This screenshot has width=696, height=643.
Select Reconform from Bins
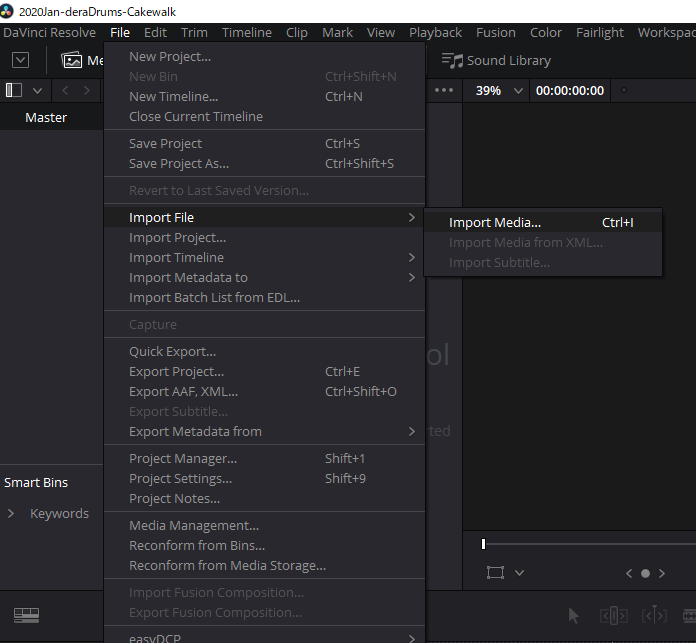(265, 545)
